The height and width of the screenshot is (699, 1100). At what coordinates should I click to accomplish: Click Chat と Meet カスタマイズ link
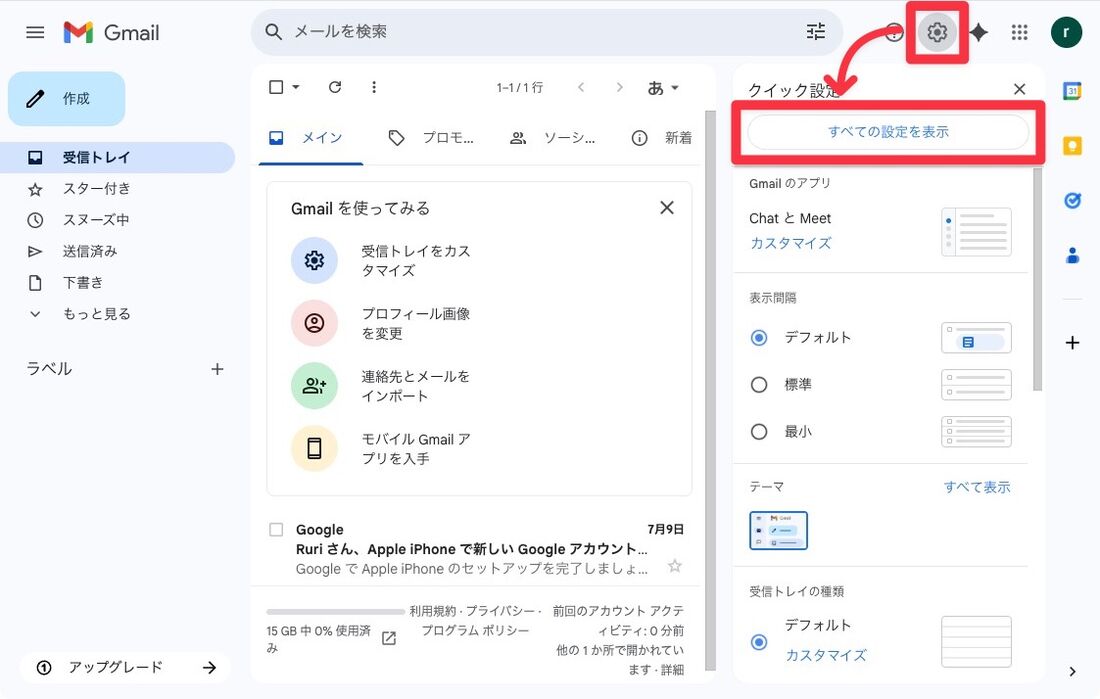click(791, 243)
